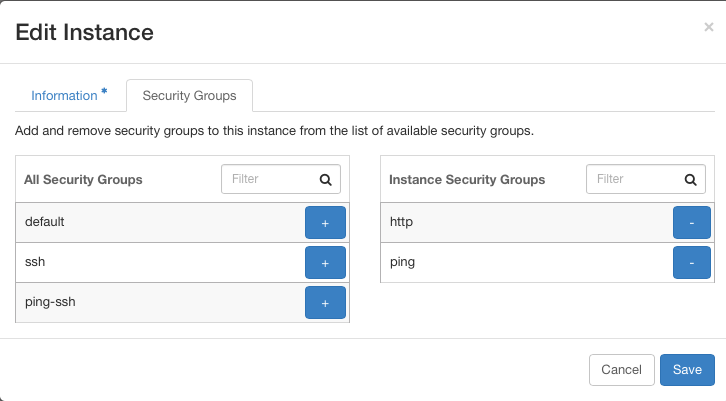Viewport: 726px width, 401px height.
Task: Focus the Instance Security Groups filter field
Action: 645,179
